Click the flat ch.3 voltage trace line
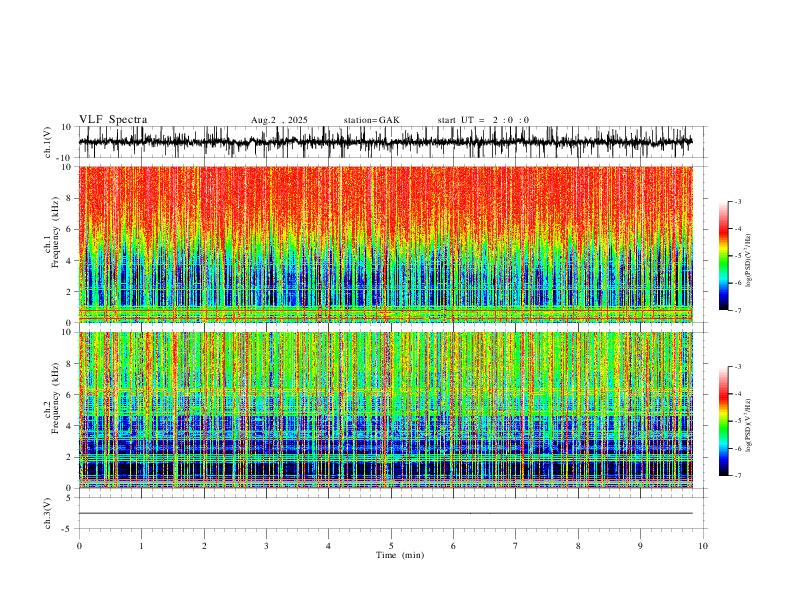 [385, 513]
